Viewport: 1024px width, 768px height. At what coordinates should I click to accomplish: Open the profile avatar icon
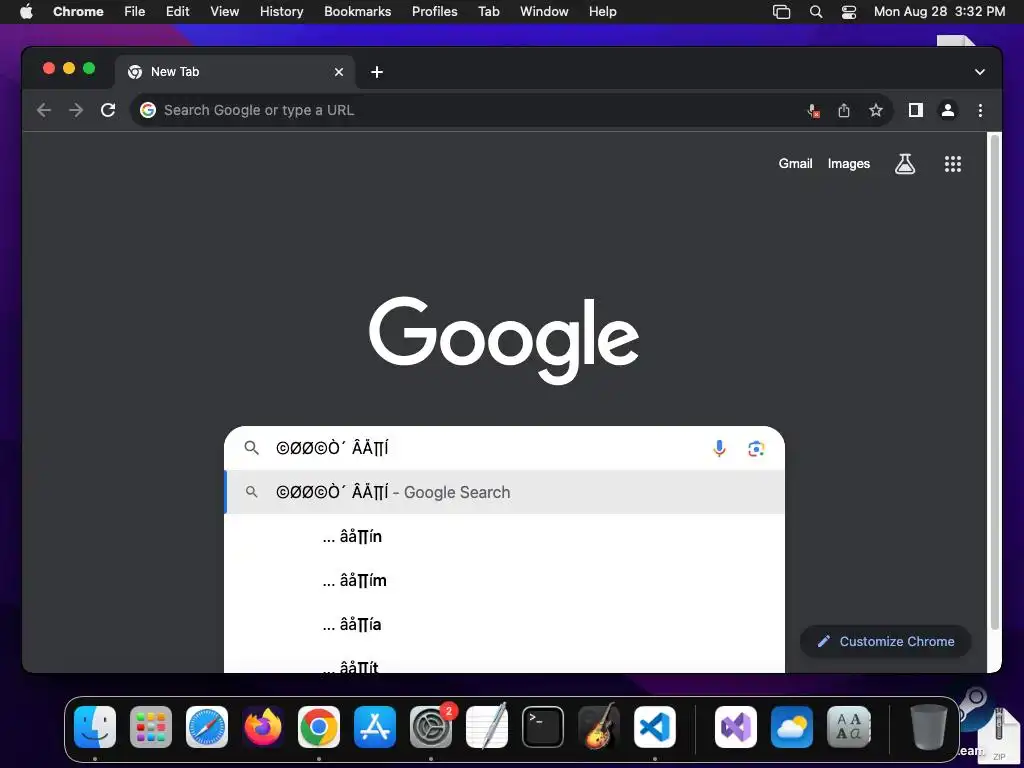(x=948, y=110)
